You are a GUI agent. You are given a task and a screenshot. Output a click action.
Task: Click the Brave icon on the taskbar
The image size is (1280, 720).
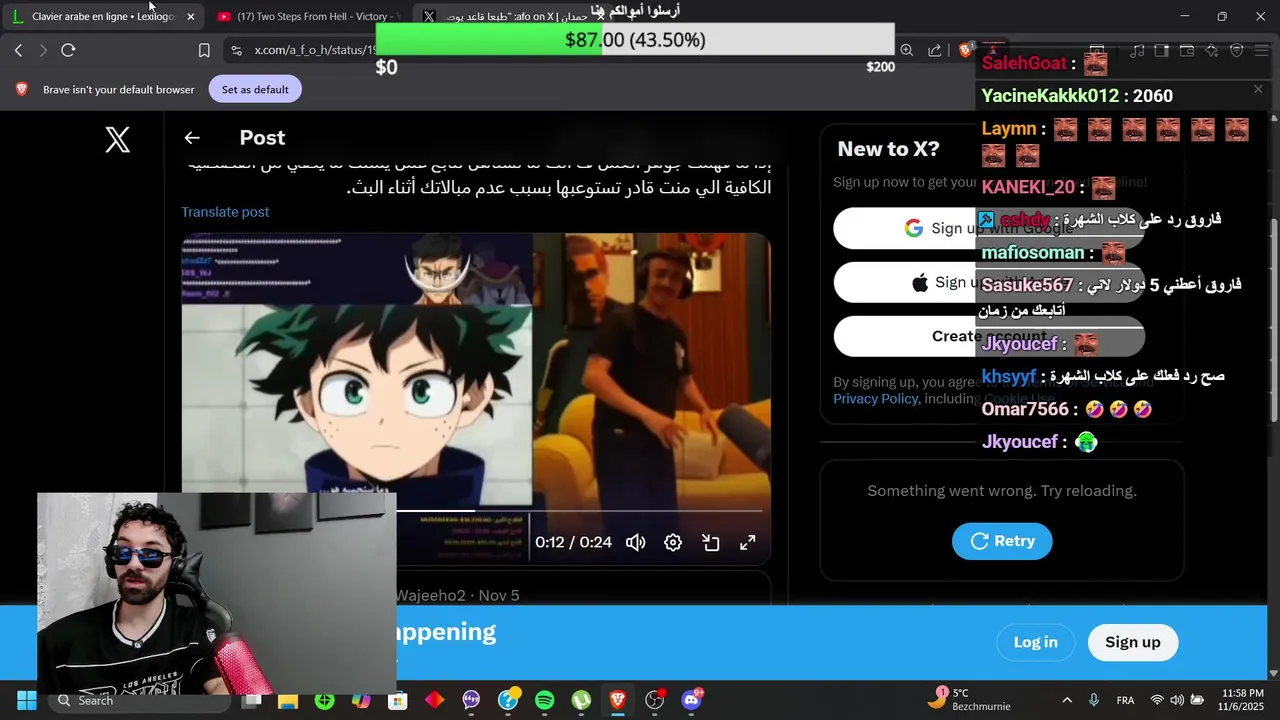pyautogui.click(x=618, y=700)
